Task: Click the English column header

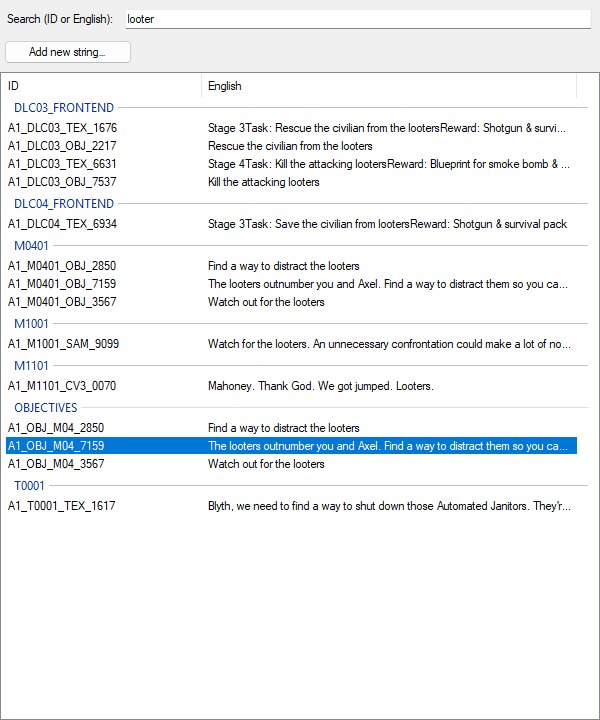Action: point(389,86)
